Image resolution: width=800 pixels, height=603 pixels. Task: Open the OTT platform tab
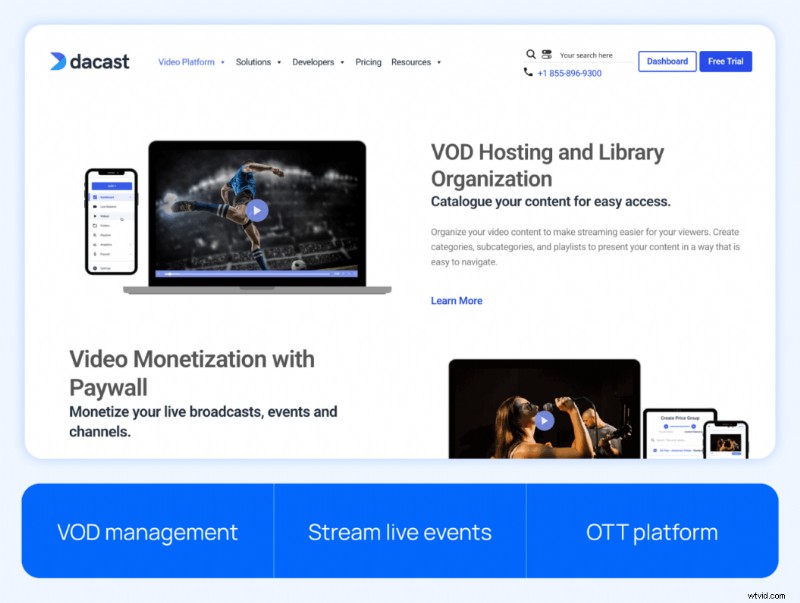pos(652,531)
